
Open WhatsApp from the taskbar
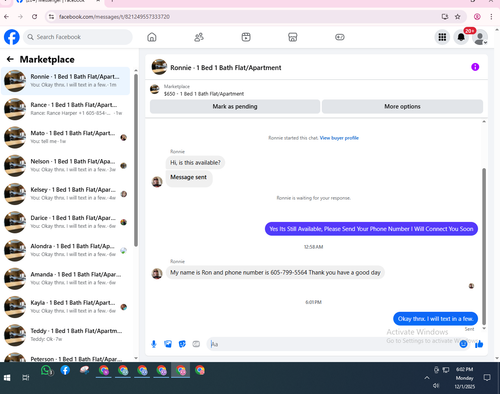pyautogui.click(x=46, y=370)
